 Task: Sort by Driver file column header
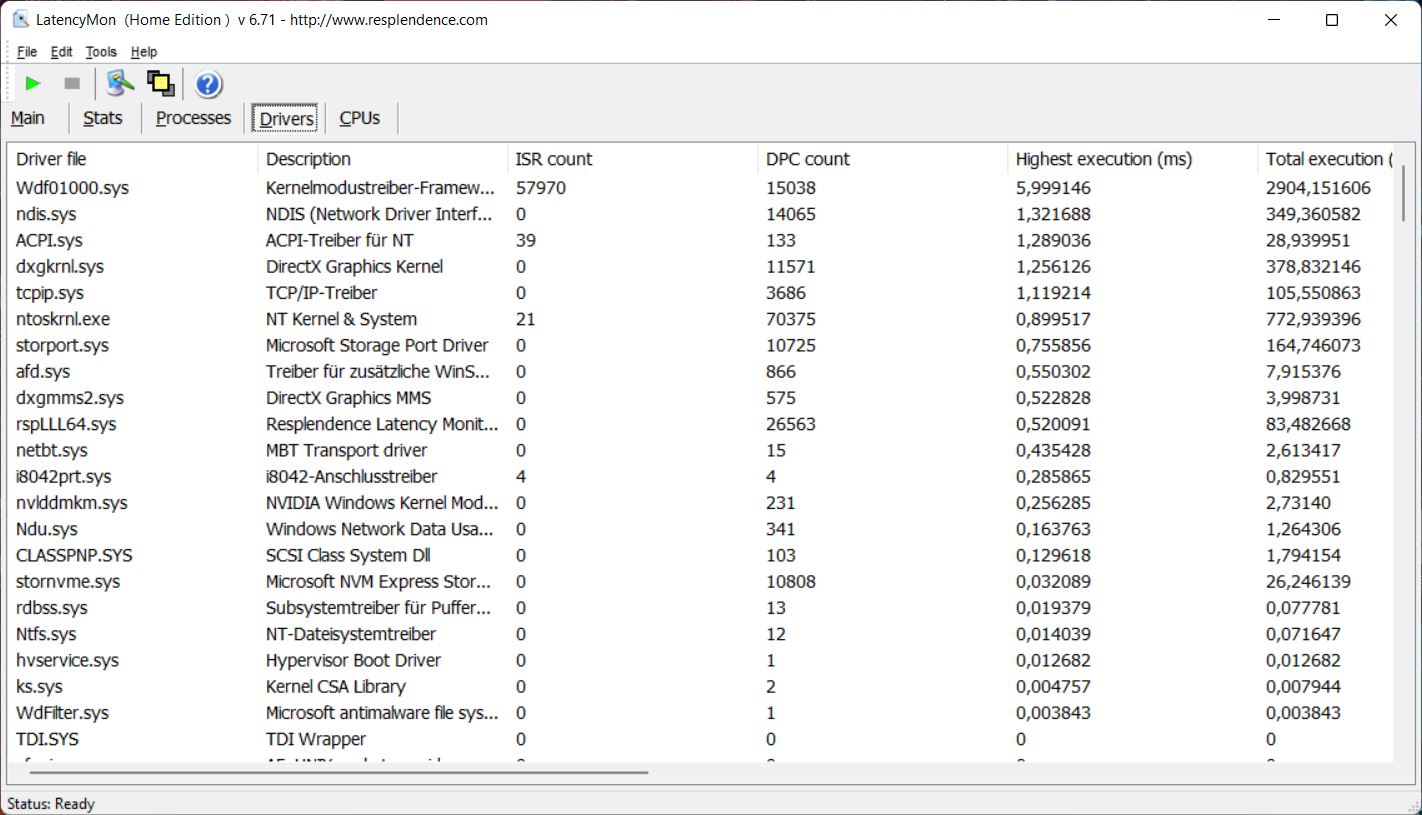133,159
